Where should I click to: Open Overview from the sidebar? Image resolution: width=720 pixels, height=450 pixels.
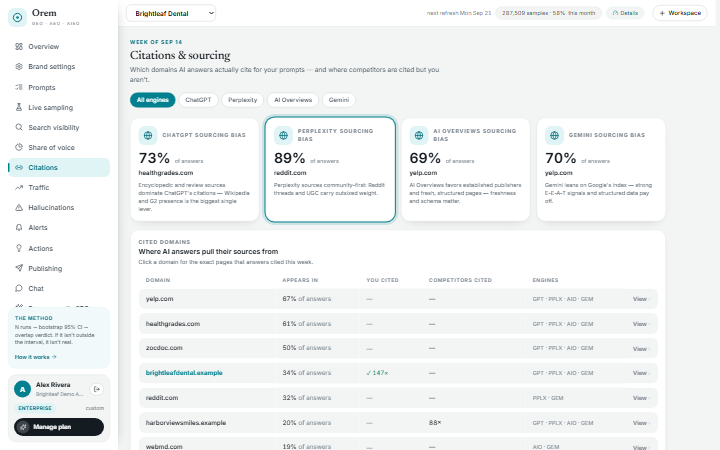pos(59,46)
